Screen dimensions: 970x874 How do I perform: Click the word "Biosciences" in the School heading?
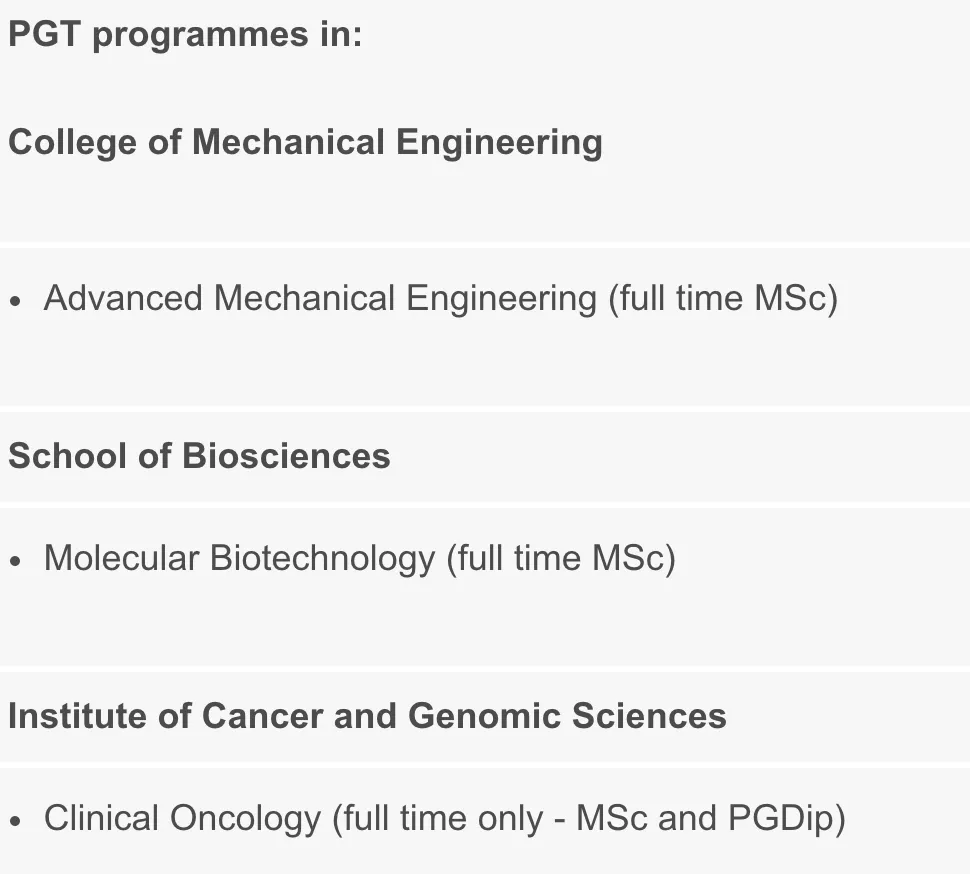(x=286, y=456)
